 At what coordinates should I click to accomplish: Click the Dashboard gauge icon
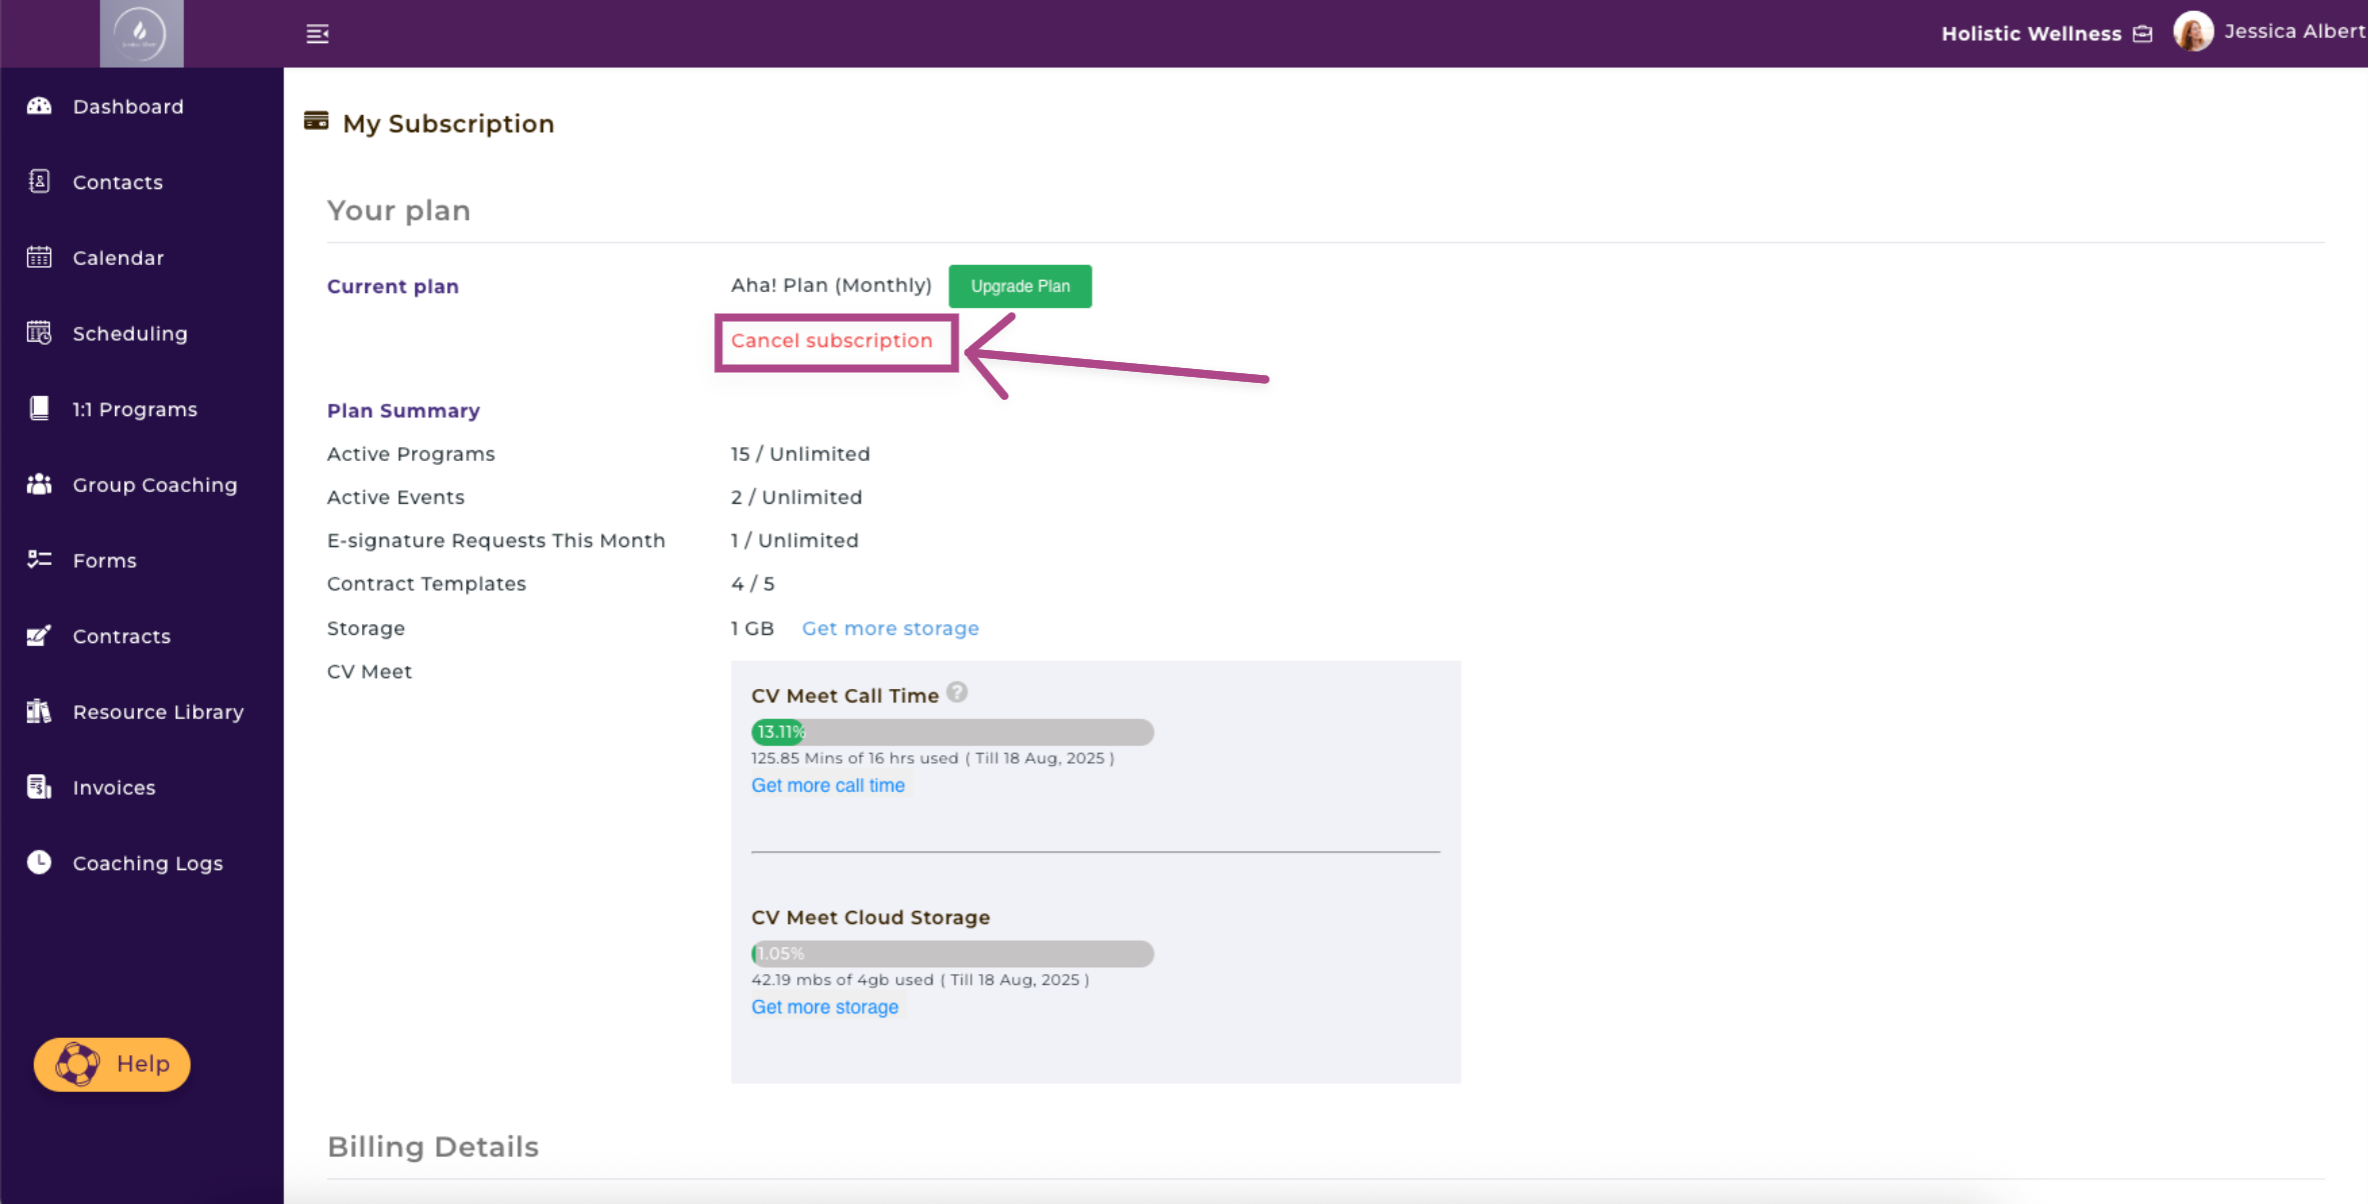coord(39,106)
